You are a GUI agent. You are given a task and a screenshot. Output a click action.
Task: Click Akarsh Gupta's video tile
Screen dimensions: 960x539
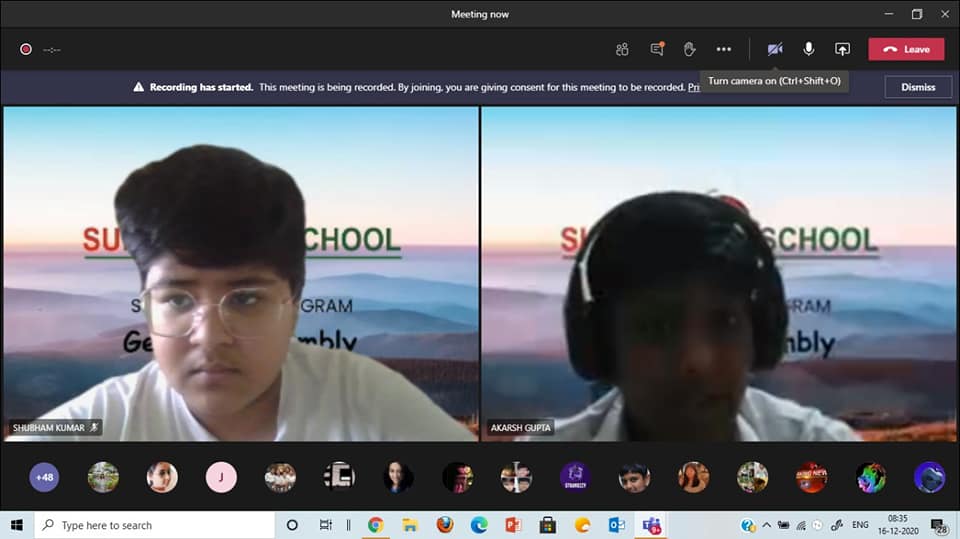pyautogui.click(x=718, y=274)
